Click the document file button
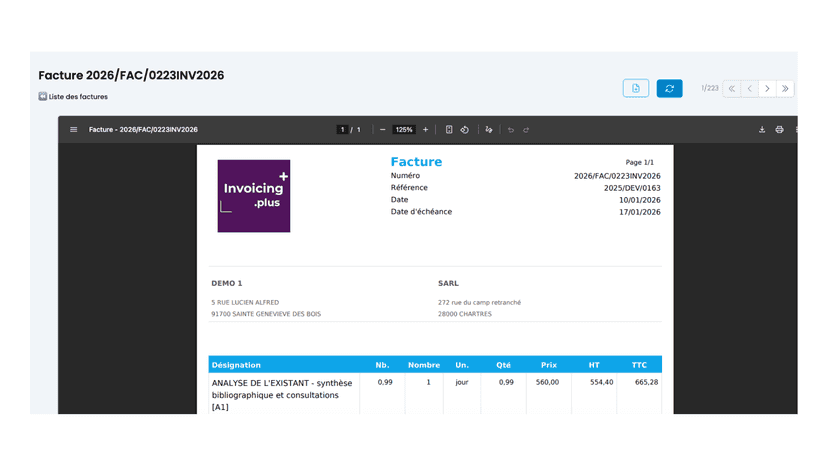828x466 pixels. pos(636,88)
